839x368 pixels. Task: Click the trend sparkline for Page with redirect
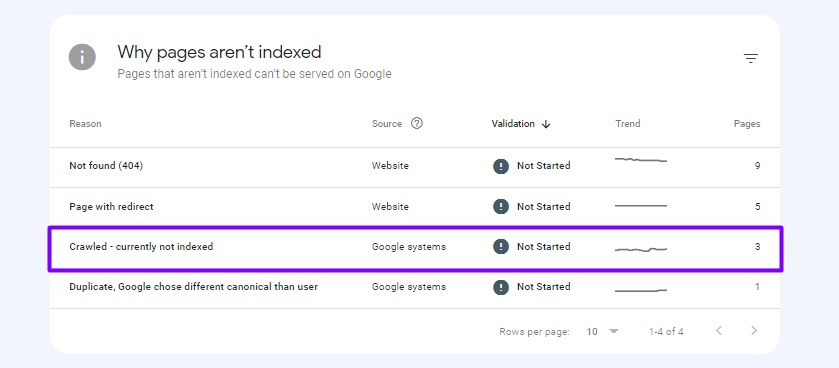coord(641,205)
